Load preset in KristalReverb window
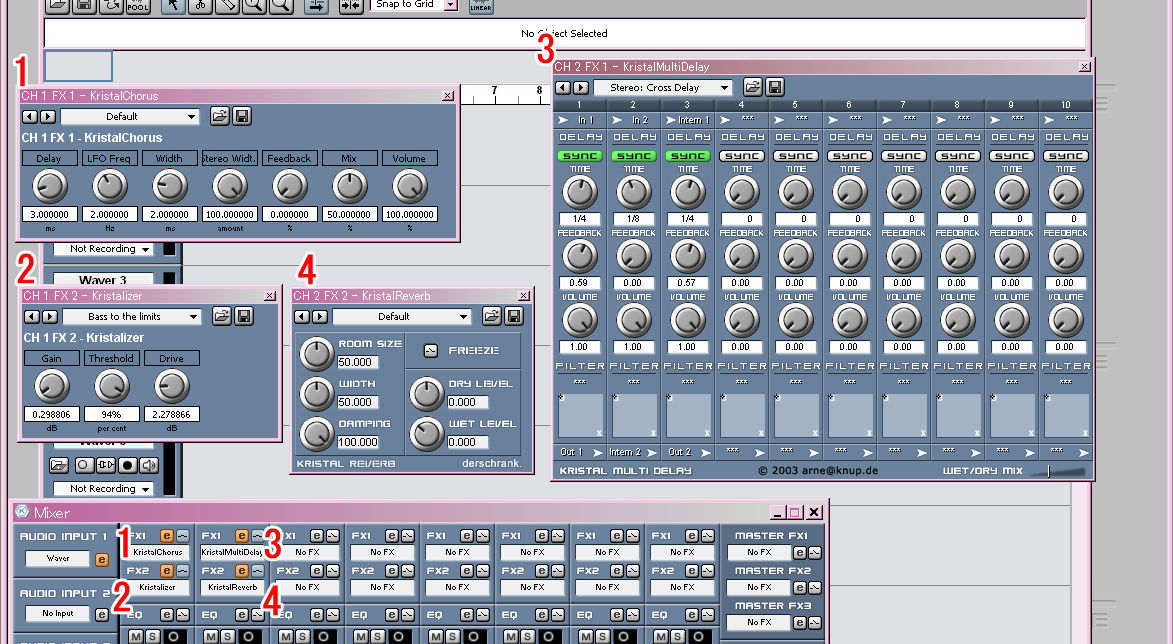This screenshot has width=1173, height=644. pos(491,316)
